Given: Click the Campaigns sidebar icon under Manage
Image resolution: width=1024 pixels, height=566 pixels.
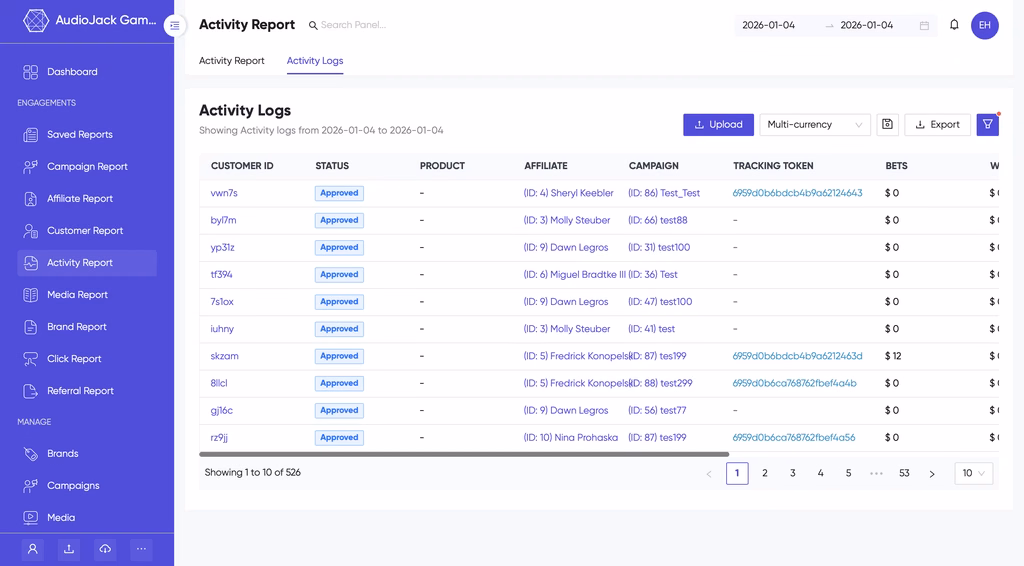Looking at the screenshot, I should tap(31, 485).
